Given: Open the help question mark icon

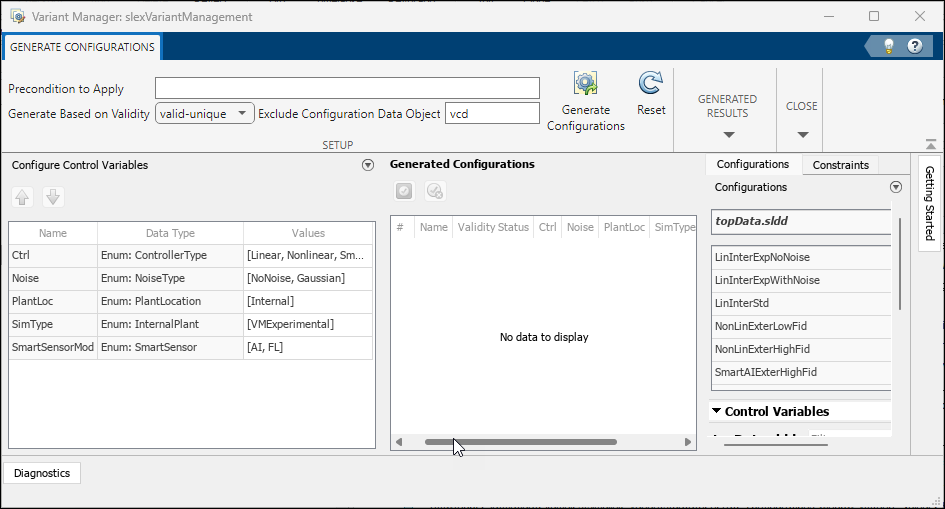Looking at the screenshot, I should [914, 46].
